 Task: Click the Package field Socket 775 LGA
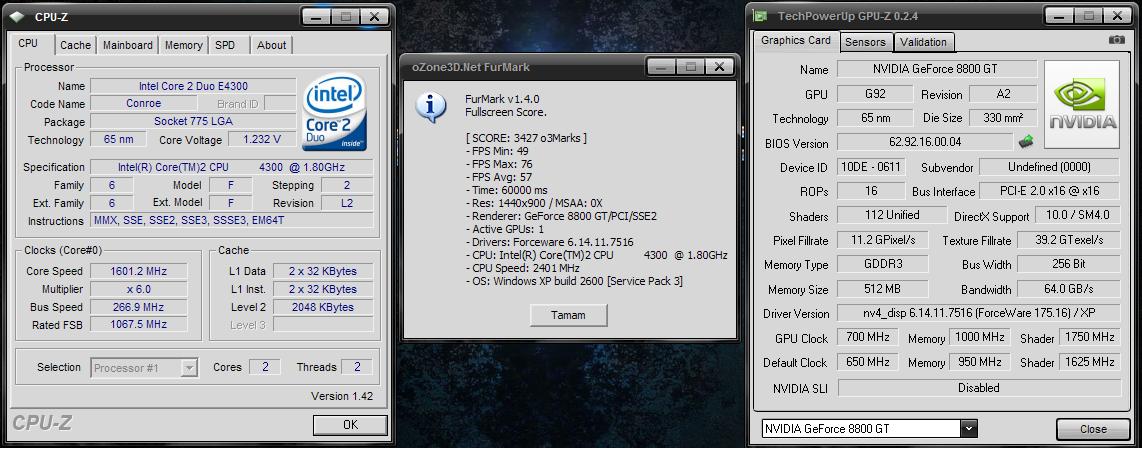[x=193, y=122]
